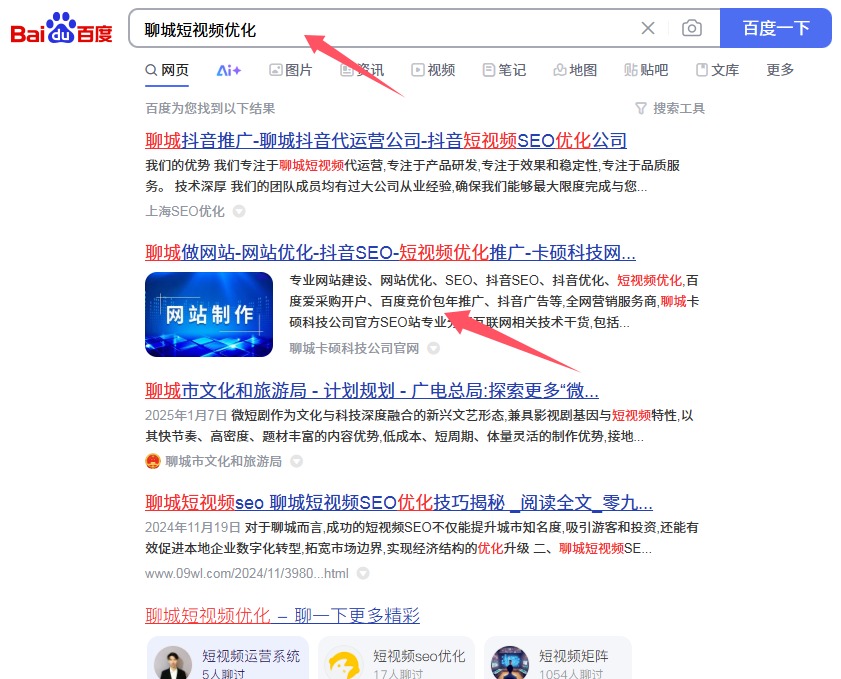Expand dropdown next to www.09wl.com URL
Screen dimensions: 841x679
363,573
